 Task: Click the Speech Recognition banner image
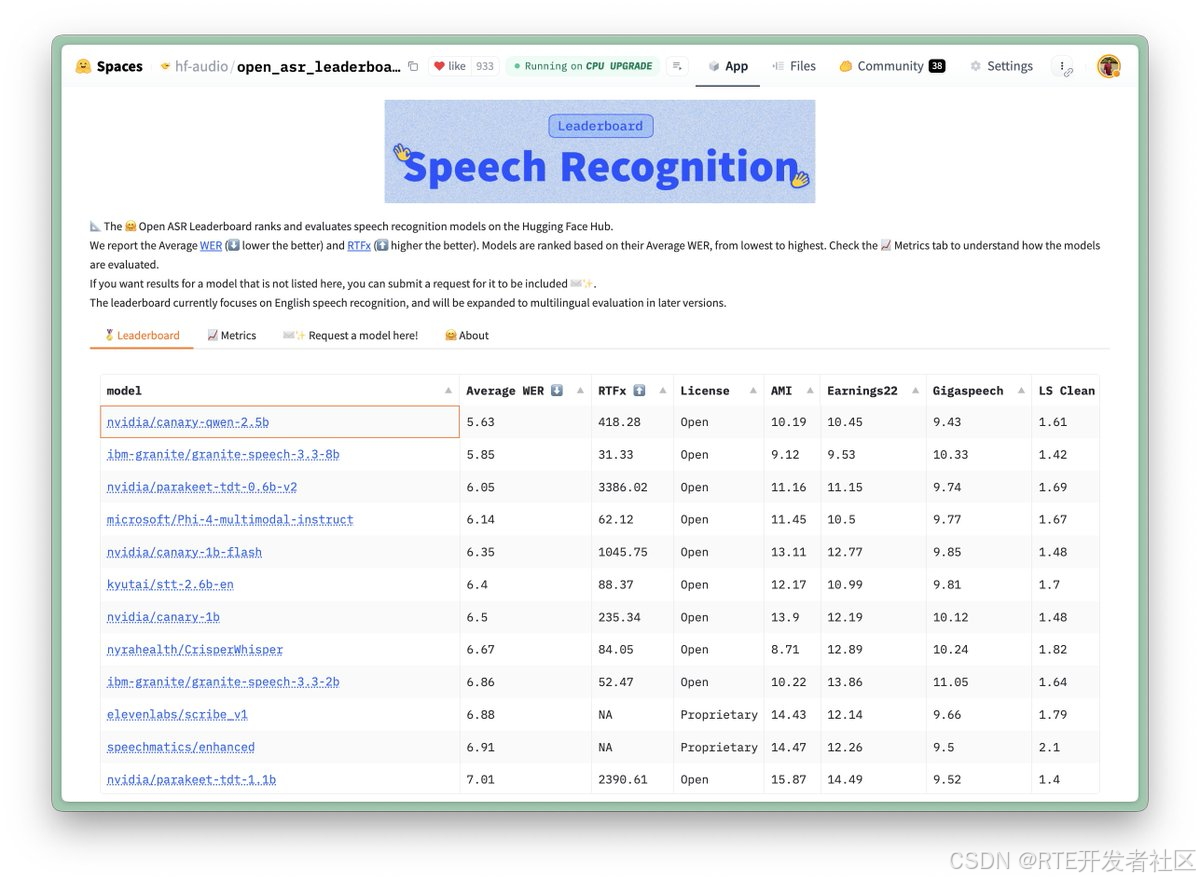[x=600, y=151]
